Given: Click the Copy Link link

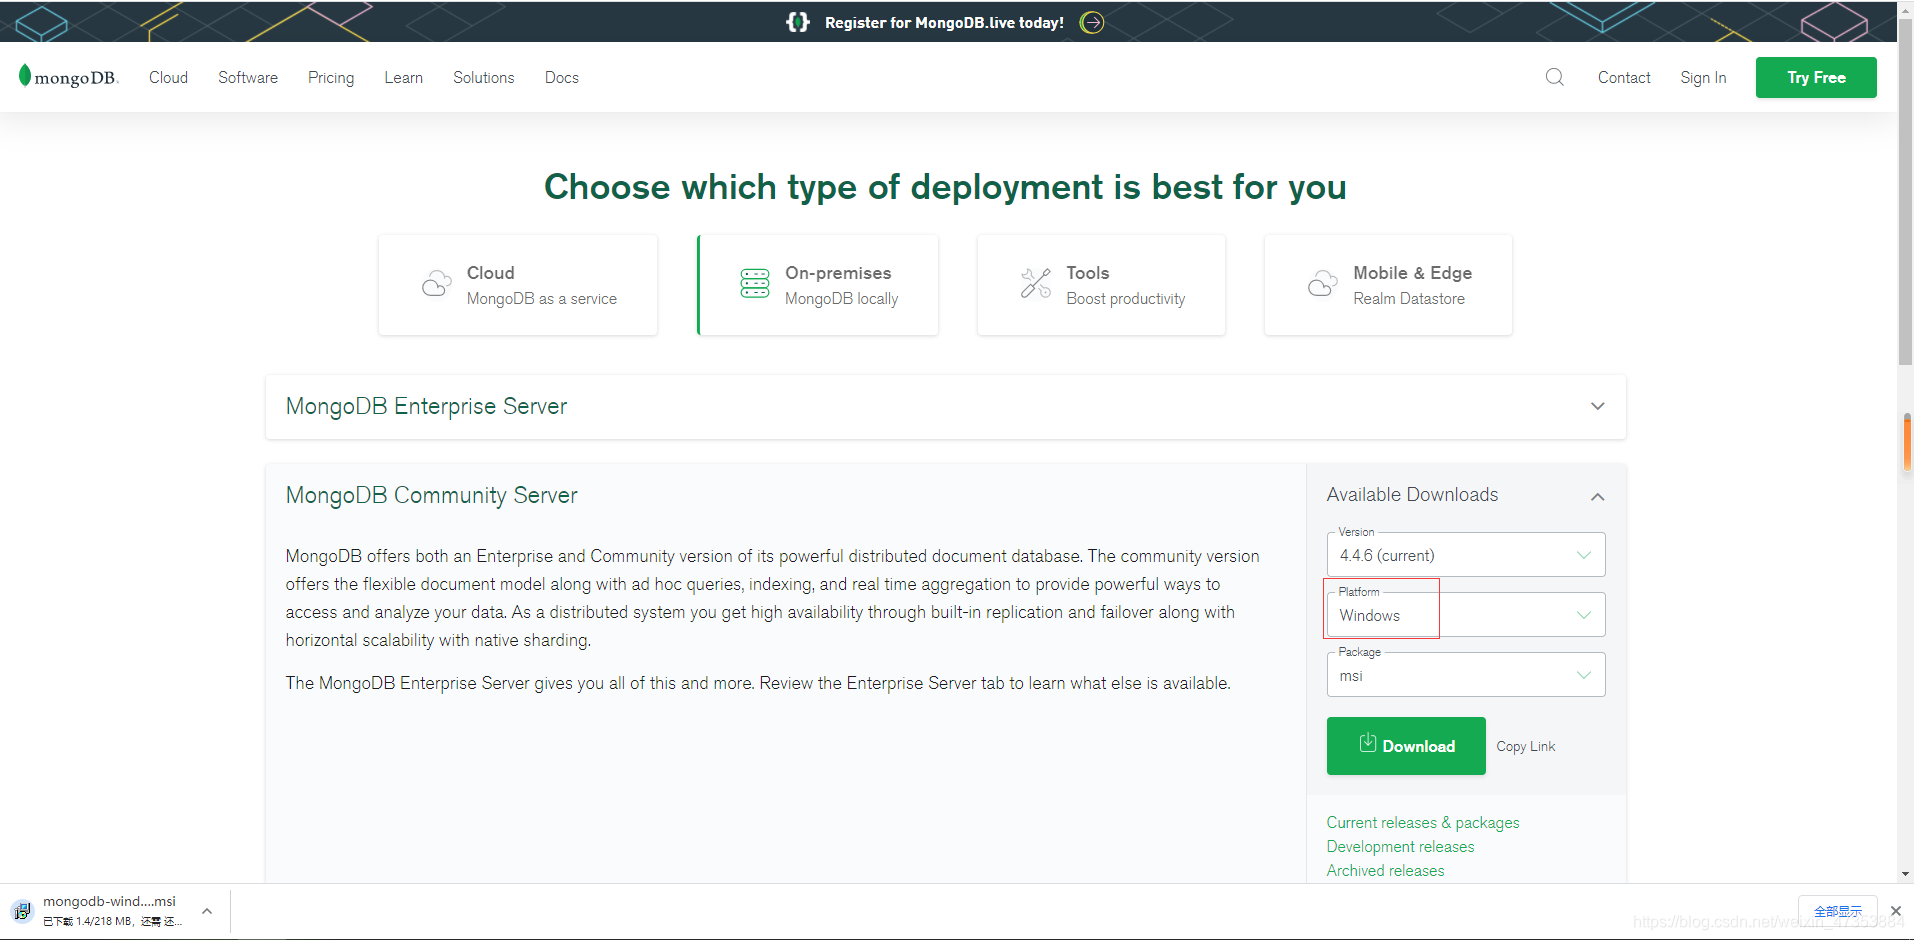Looking at the screenshot, I should click(1526, 746).
